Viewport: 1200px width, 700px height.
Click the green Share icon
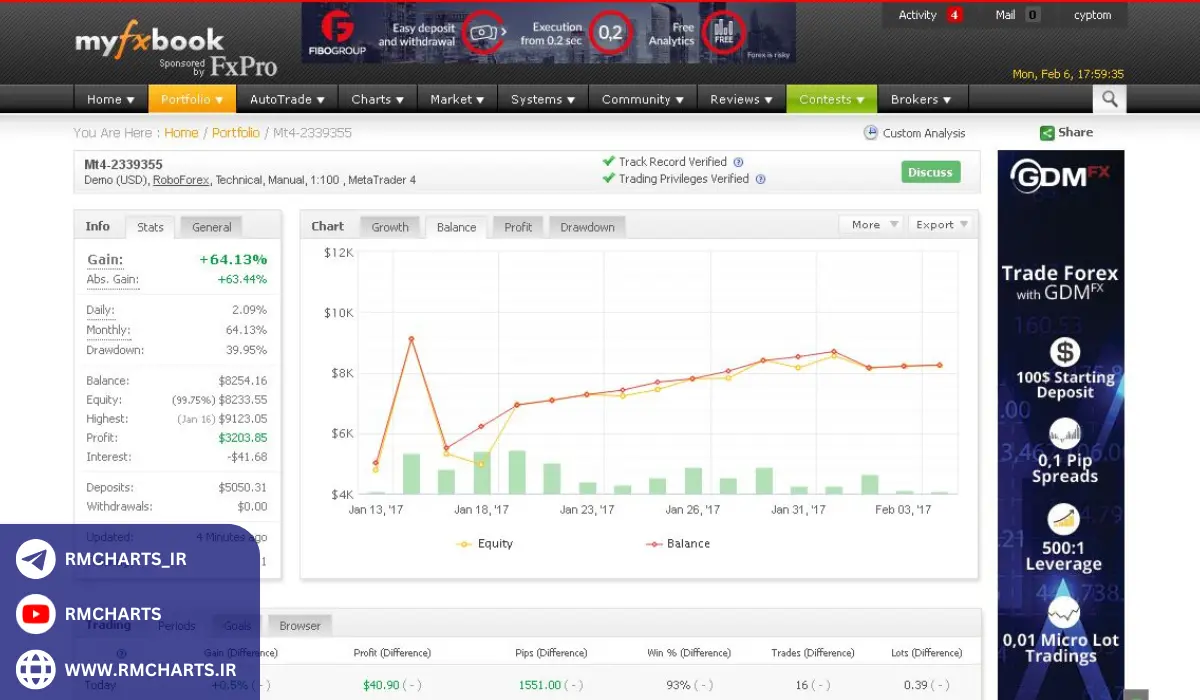(x=1047, y=133)
